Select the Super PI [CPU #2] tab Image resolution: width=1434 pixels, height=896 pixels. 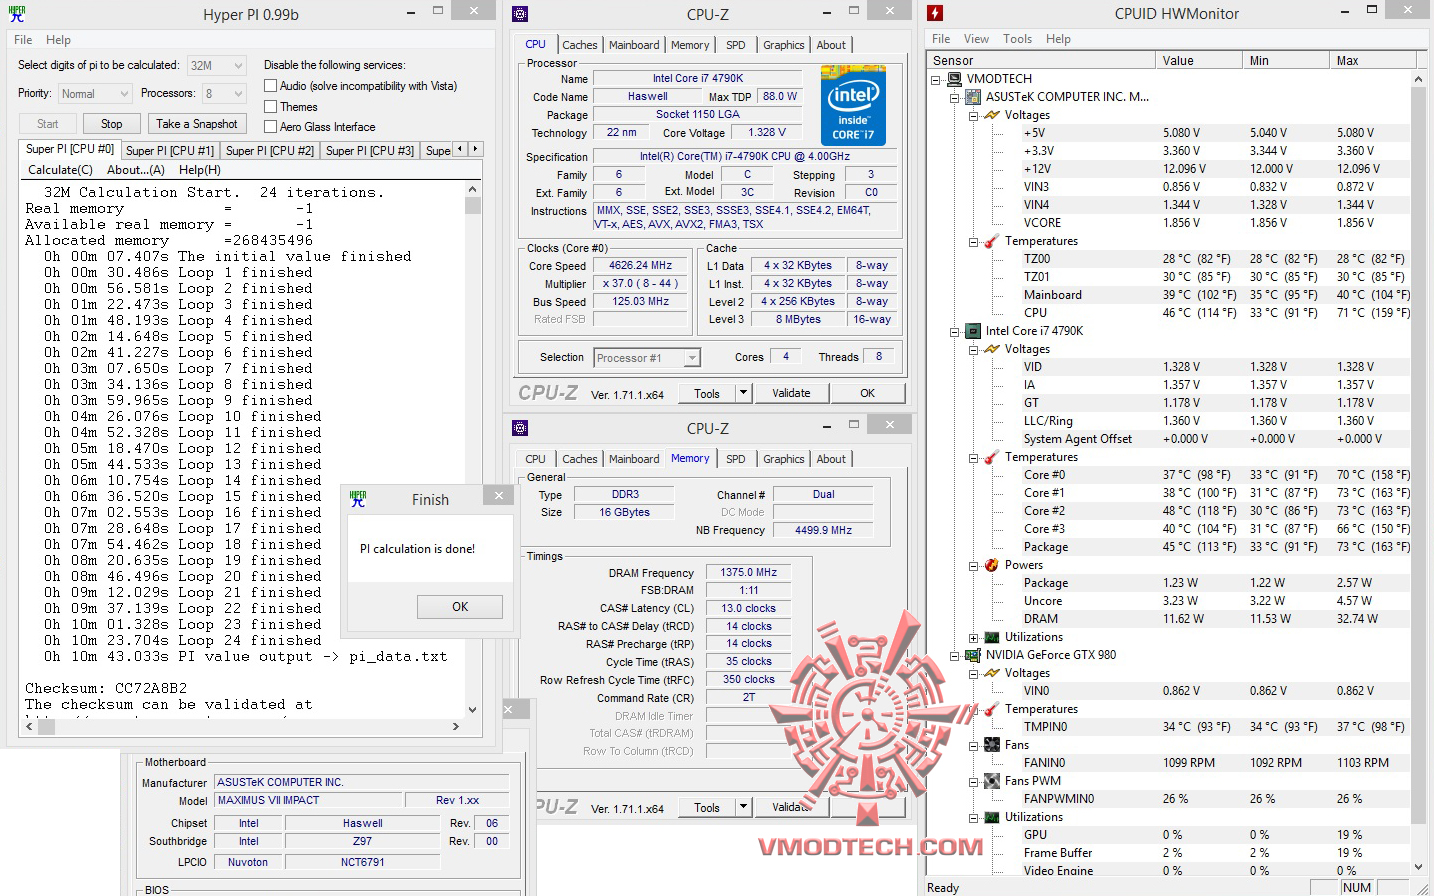(x=270, y=150)
